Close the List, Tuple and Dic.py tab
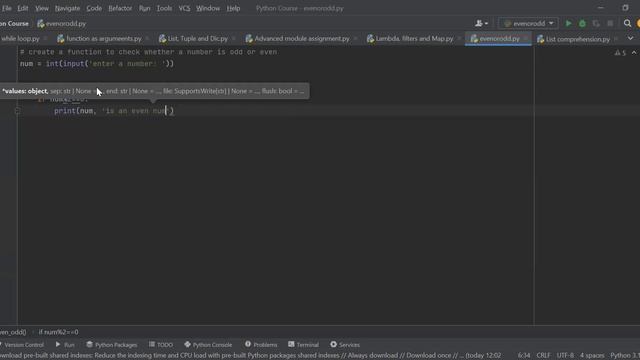 point(233,39)
